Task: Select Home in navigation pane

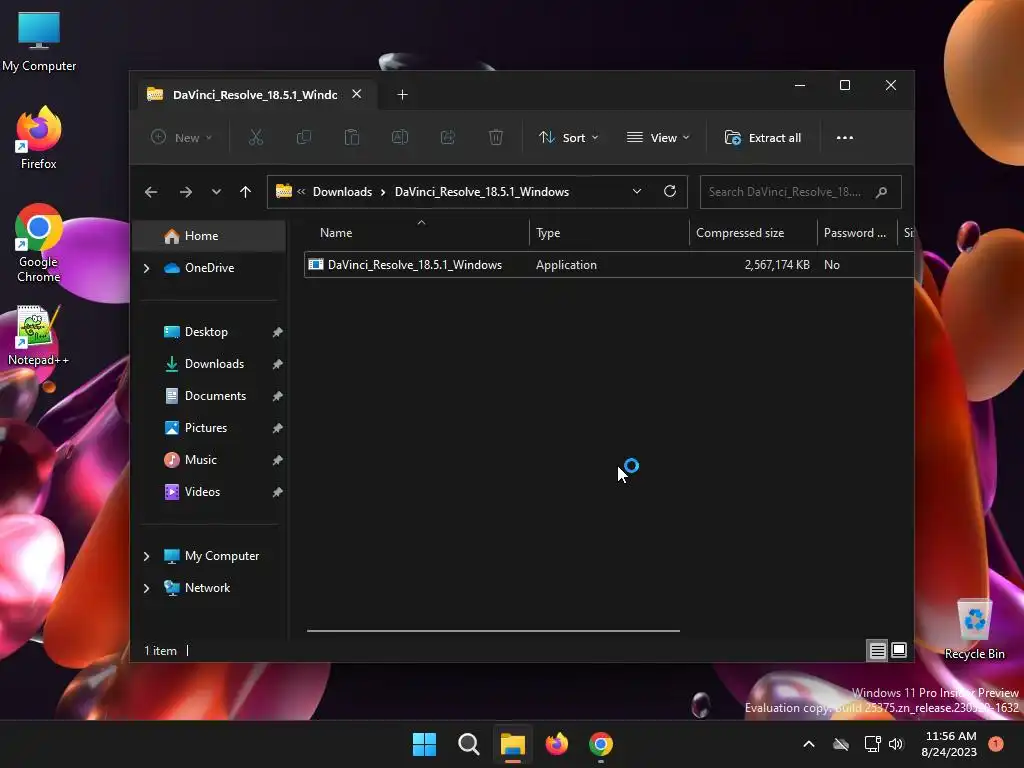Action: click(x=209, y=236)
